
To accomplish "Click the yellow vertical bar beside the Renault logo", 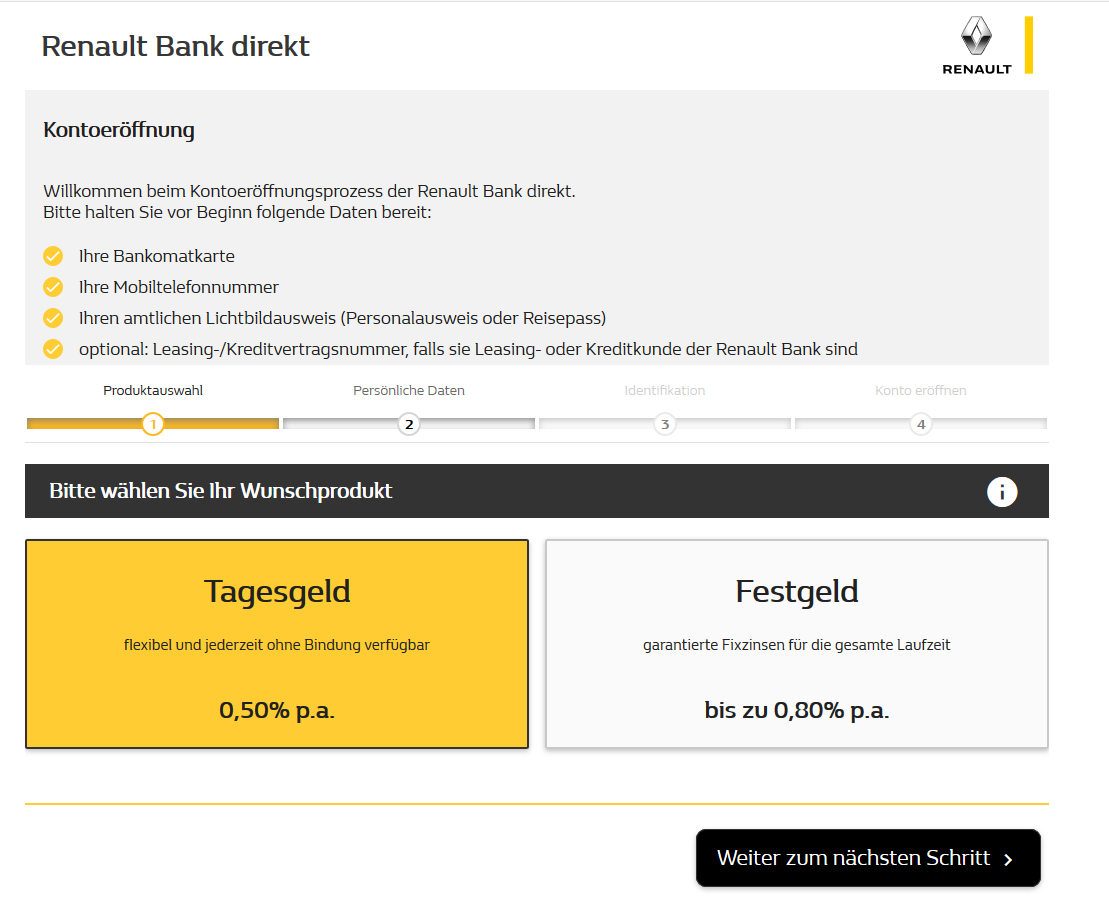I will (1028, 45).
